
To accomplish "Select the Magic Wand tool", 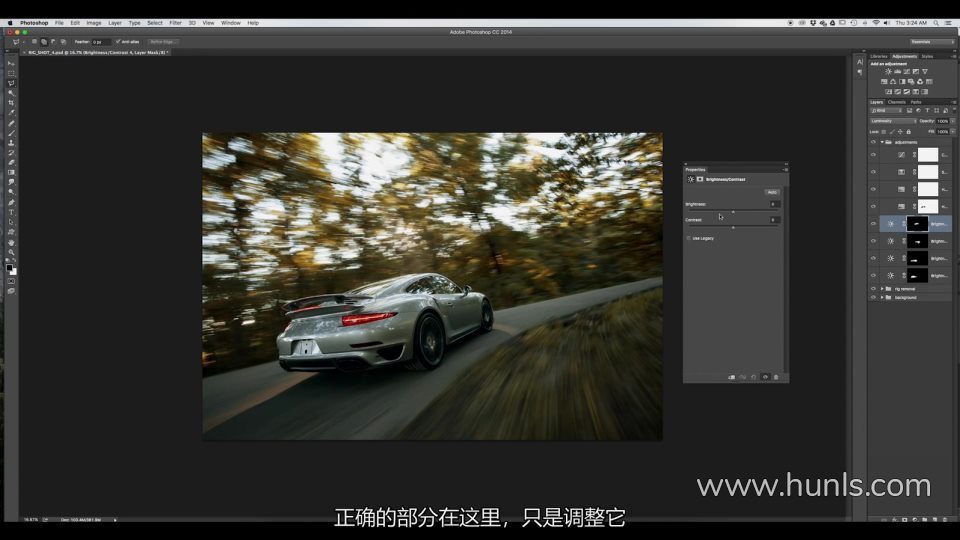I will pyautogui.click(x=11, y=93).
